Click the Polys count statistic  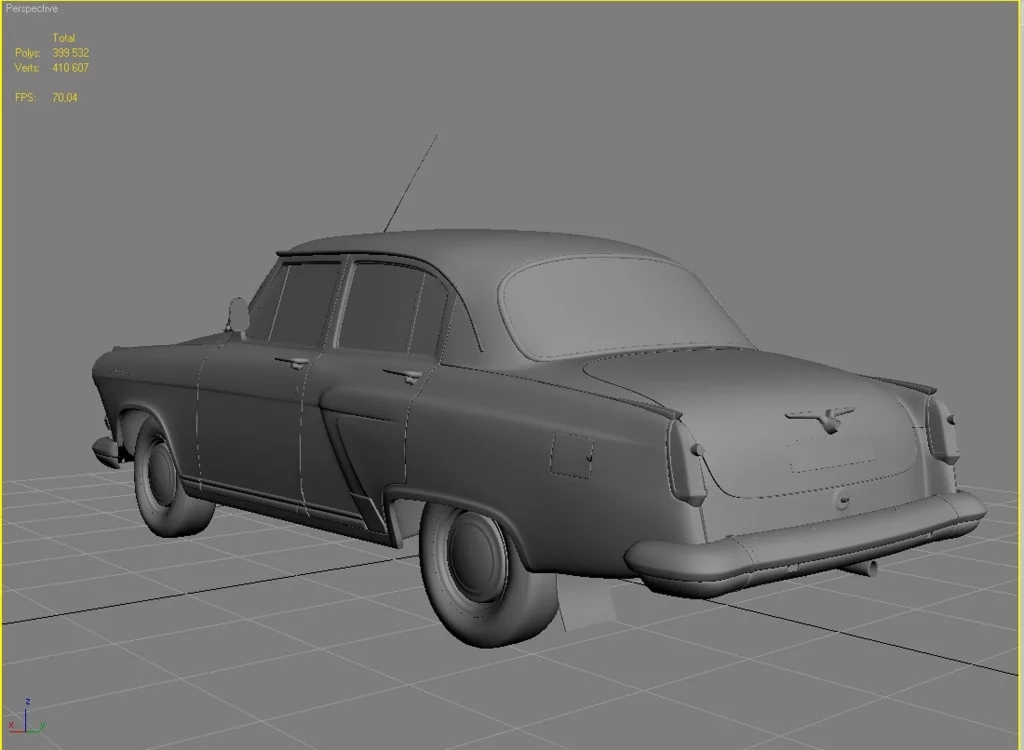click(x=70, y=53)
